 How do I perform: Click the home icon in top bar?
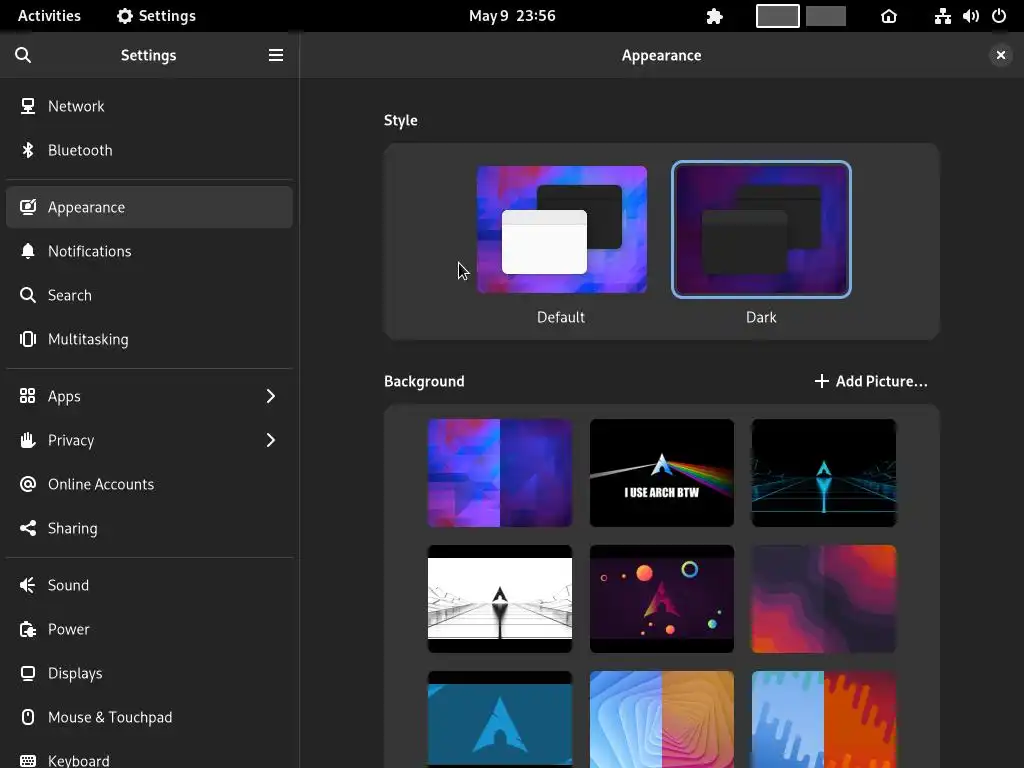889,16
